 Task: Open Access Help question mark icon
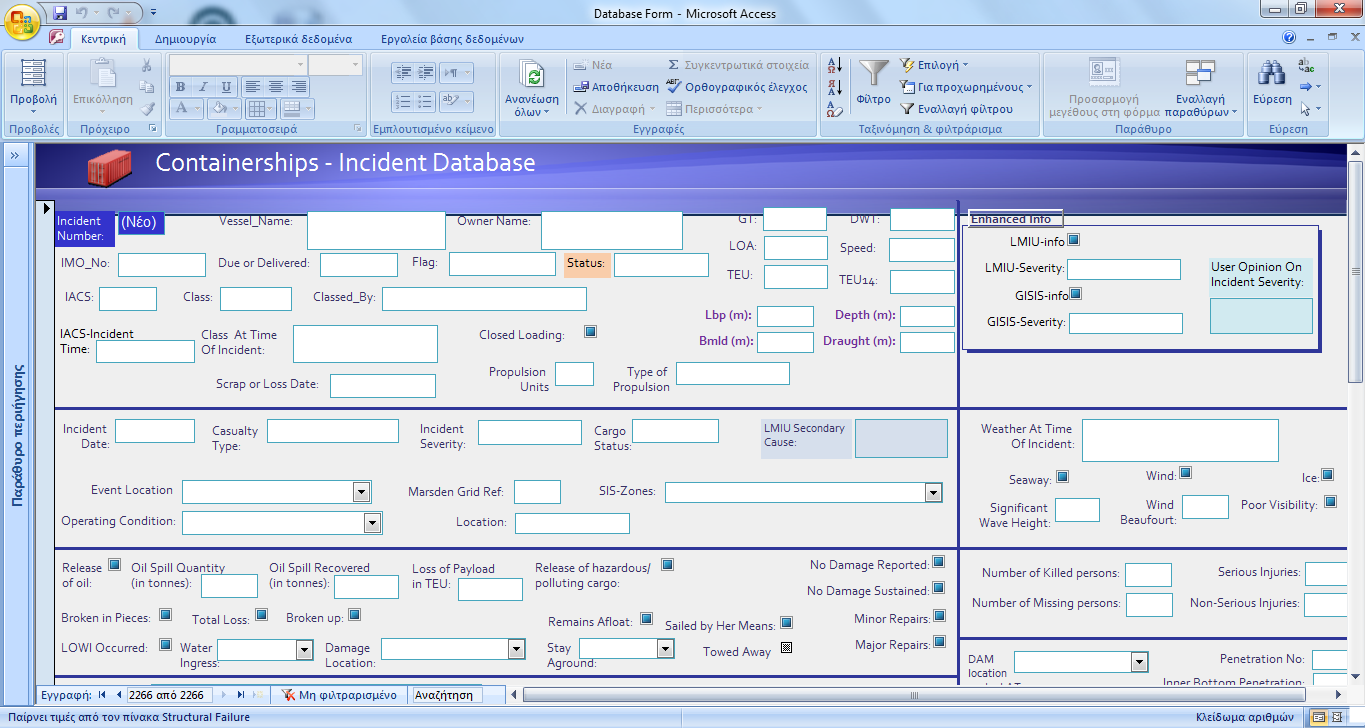(1288, 38)
